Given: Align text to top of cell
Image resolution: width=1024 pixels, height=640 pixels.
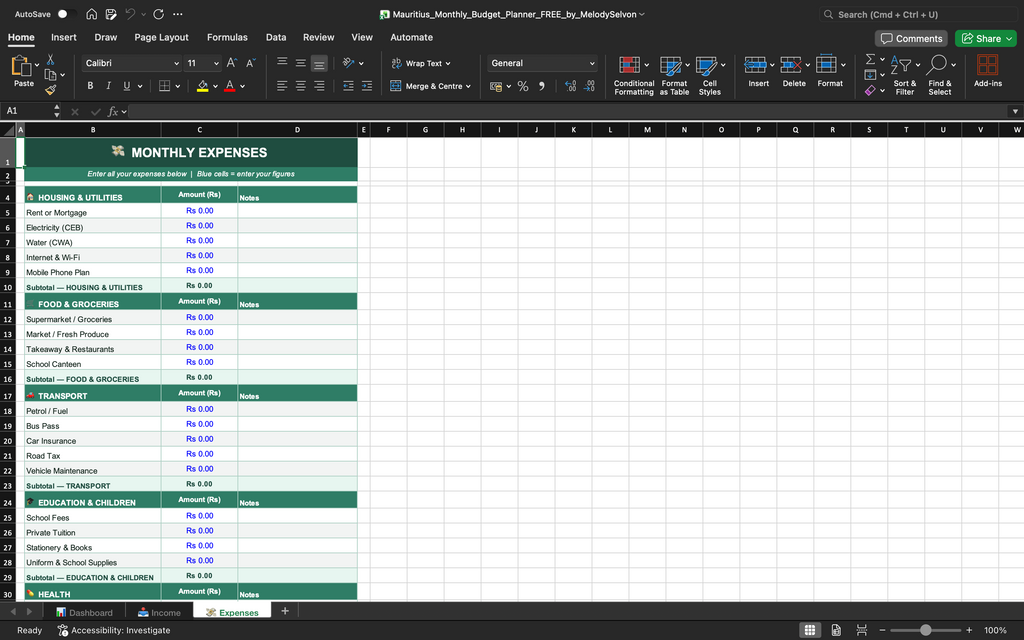Looking at the screenshot, I should [x=282, y=63].
